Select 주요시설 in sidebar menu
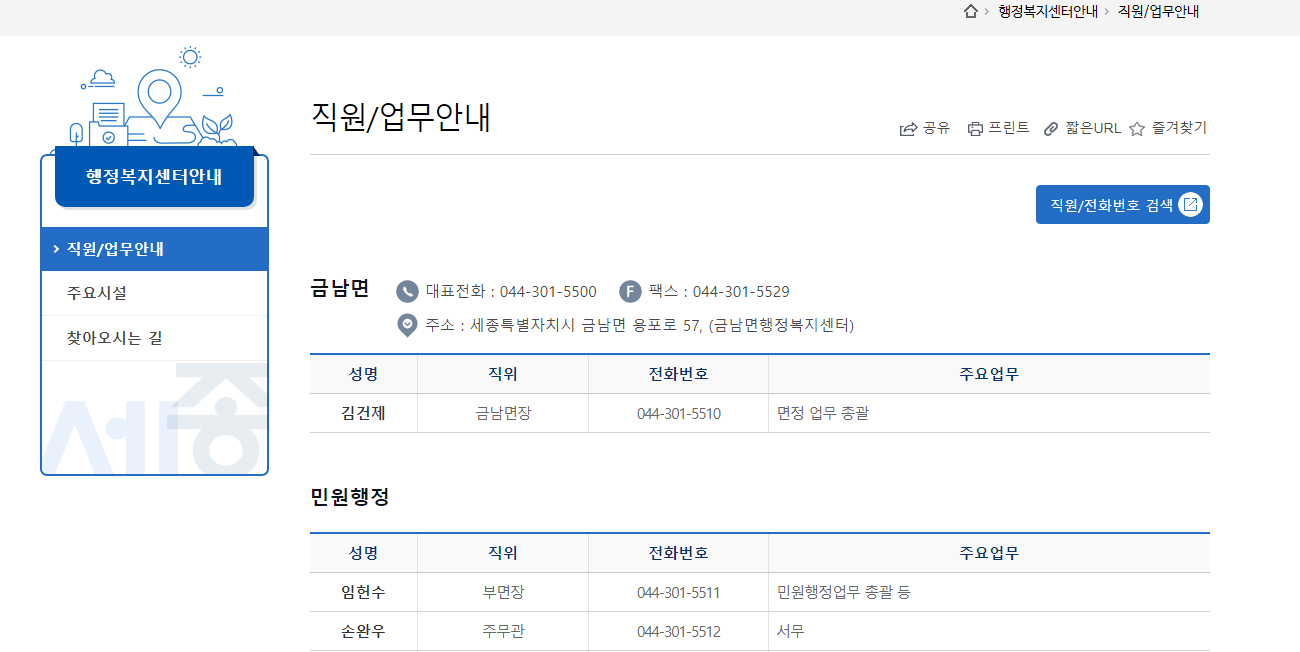This screenshot has height=652, width=1300. (155, 293)
